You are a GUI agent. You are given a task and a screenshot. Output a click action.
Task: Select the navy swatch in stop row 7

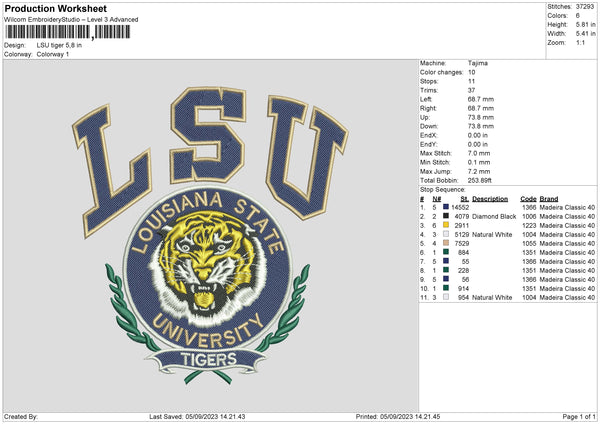446,261
